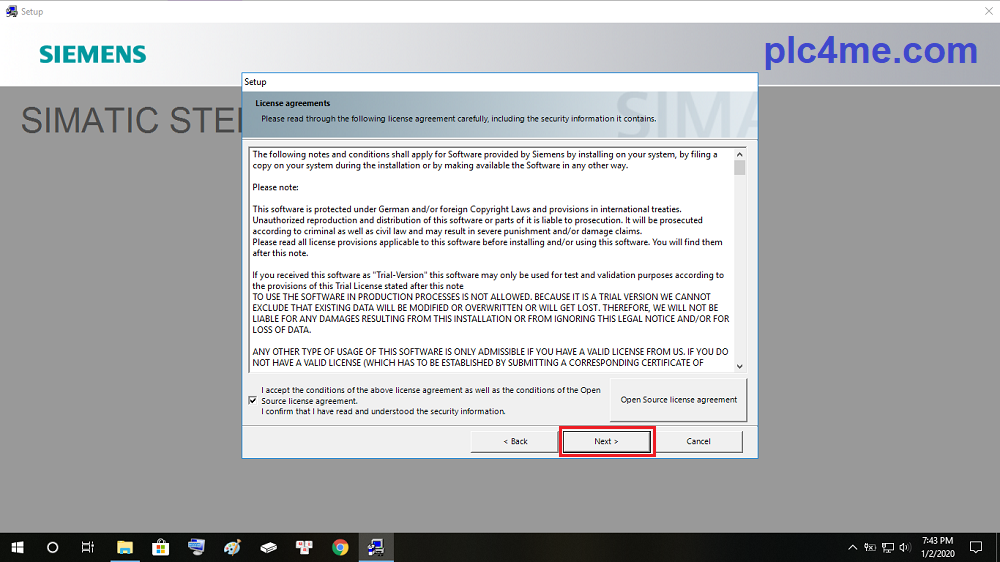
Task: Open Cortana search circle in taskbar
Action: [x=53, y=547]
